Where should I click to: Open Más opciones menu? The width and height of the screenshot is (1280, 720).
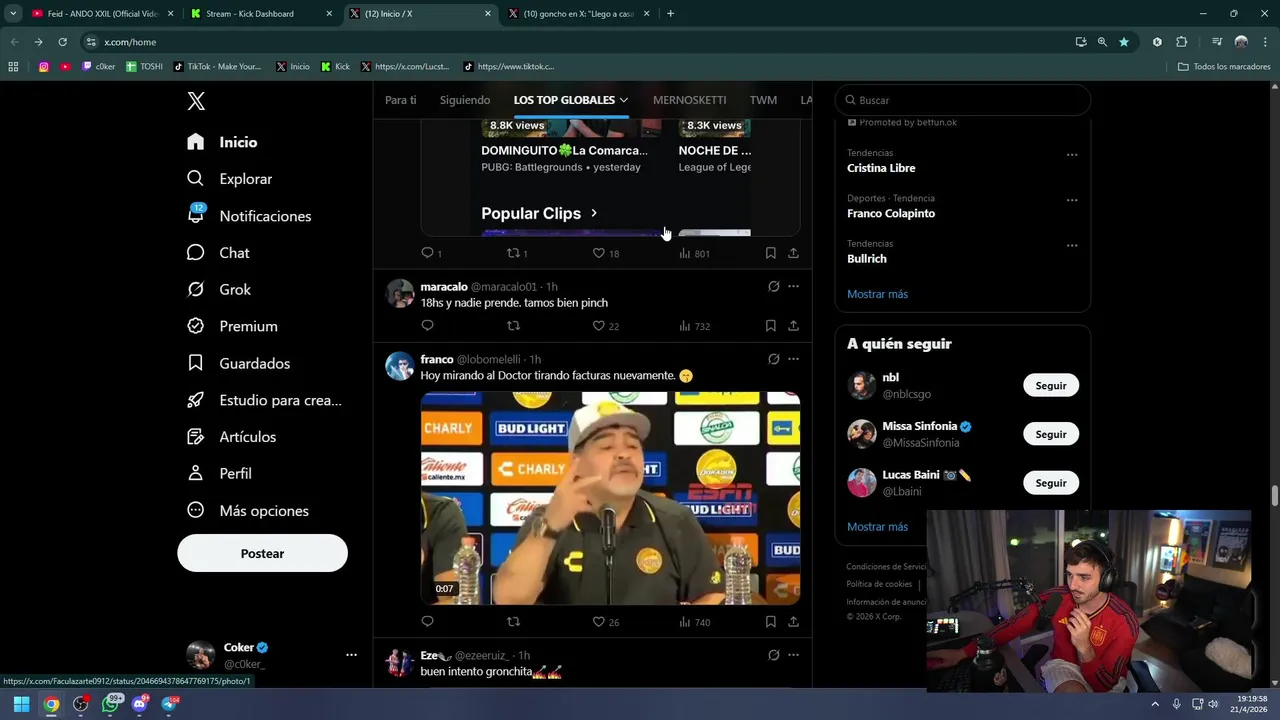[x=248, y=510]
